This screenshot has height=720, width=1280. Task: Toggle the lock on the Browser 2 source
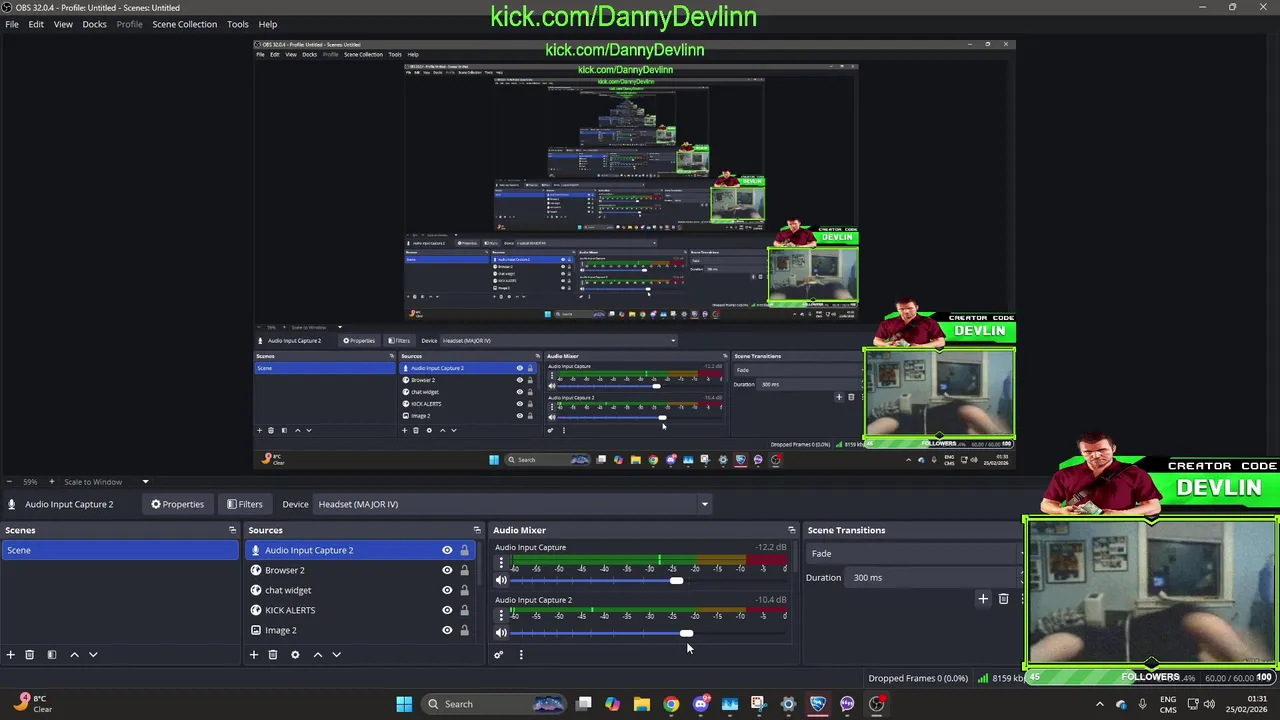(464, 570)
